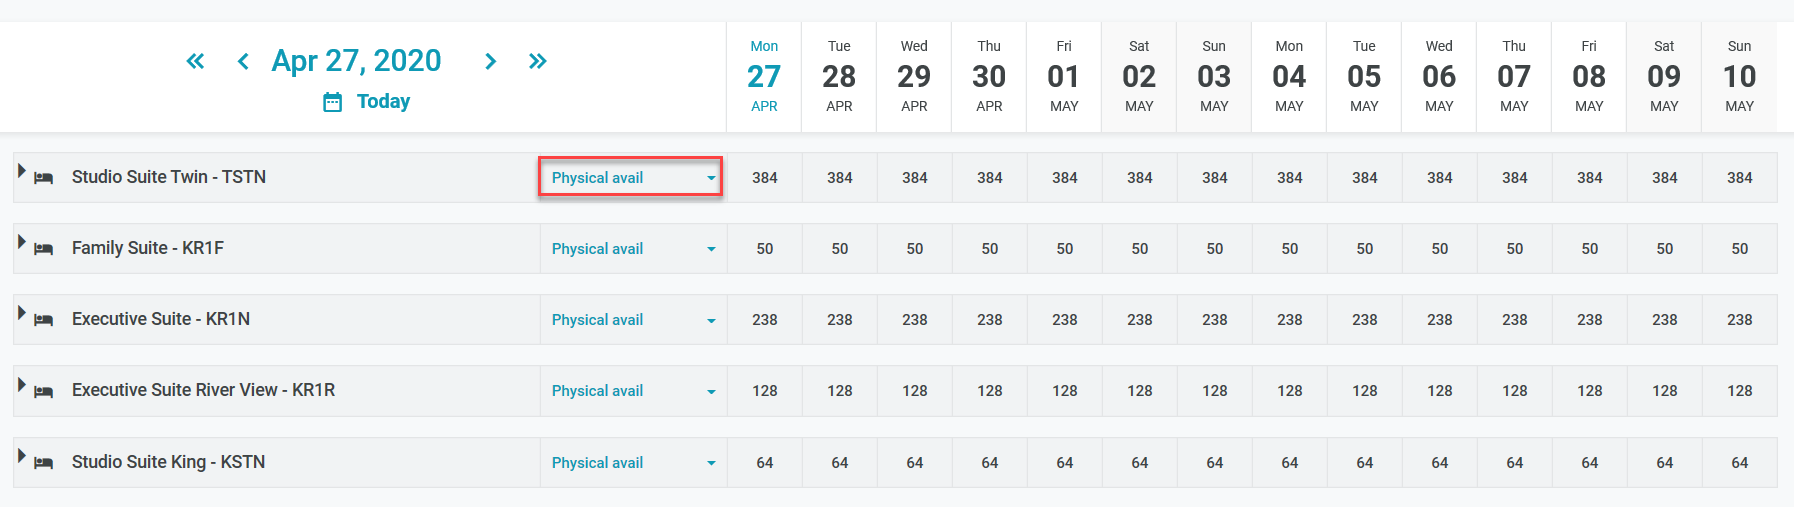Image resolution: width=1794 pixels, height=507 pixels.
Task: Open Physical avail dropdown for Studio Suite King
Action: pyautogui.click(x=631, y=463)
